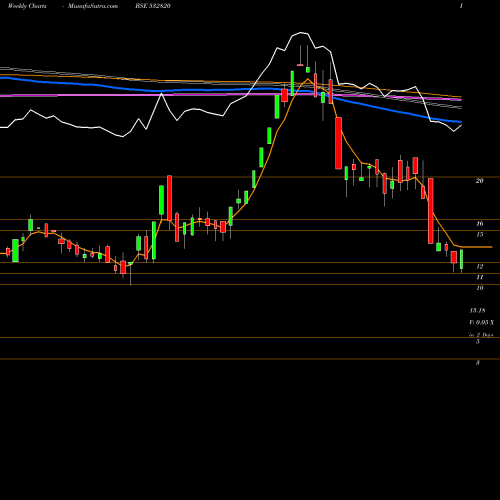500x500 pixels.
Task: Click the 'Weekly Charts' title text
Action: 27,6
